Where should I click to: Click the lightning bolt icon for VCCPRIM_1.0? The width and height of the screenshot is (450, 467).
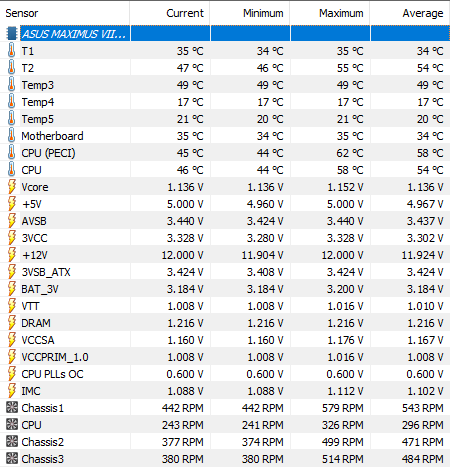[12, 357]
